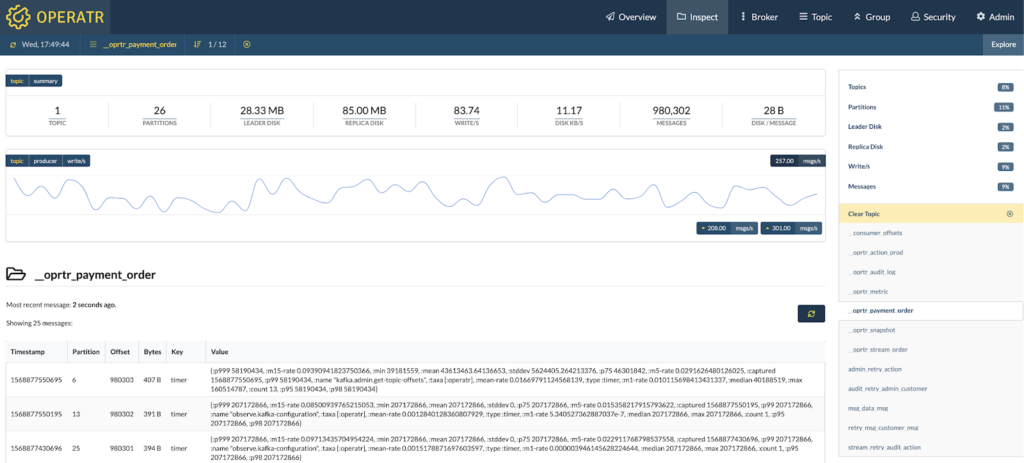1024x463 pixels.
Task: Click the 257.00 msgs/s current rate badge
Action: pos(797,161)
